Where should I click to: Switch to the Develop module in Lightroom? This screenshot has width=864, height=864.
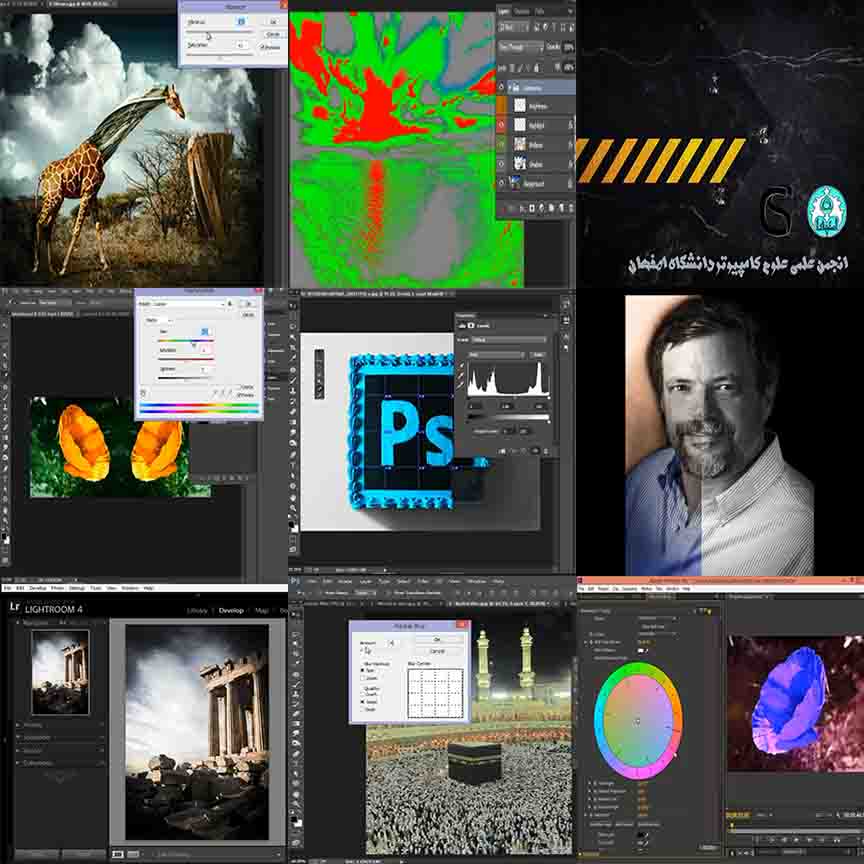(x=231, y=610)
